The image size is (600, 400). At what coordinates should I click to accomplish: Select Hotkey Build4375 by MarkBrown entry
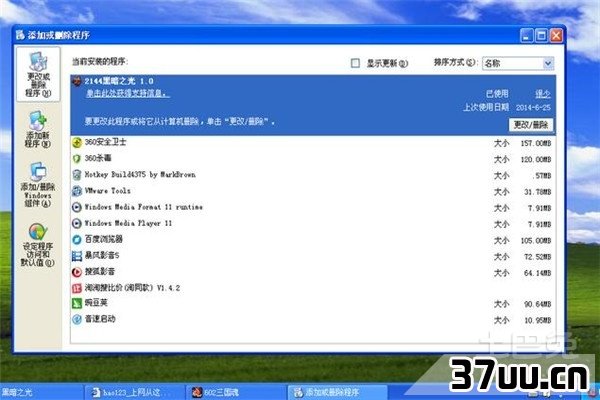313,175
